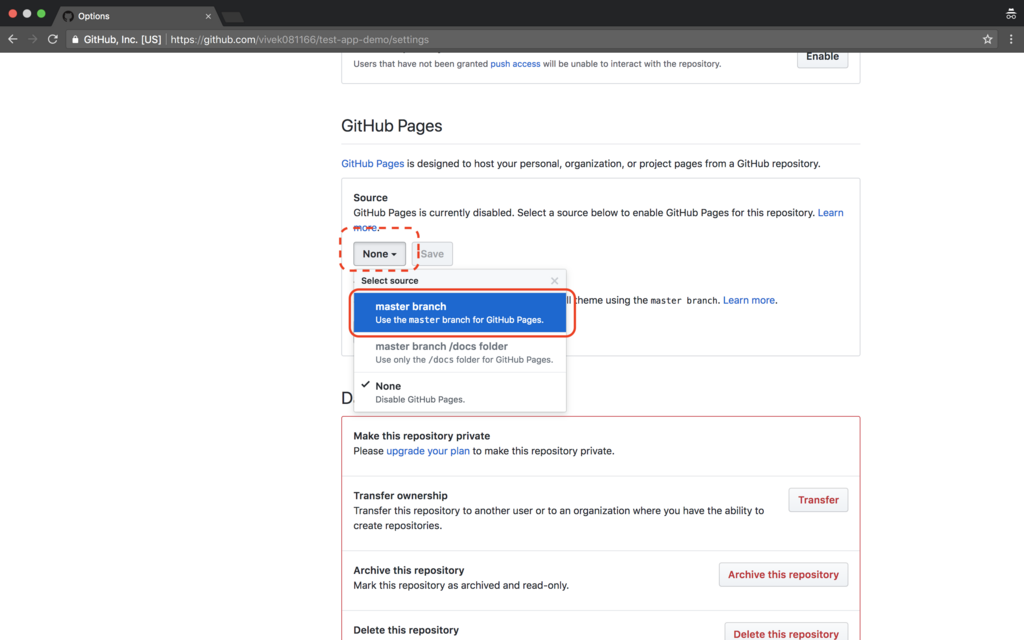
Task: Click the address bar URL
Action: [x=300, y=40]
